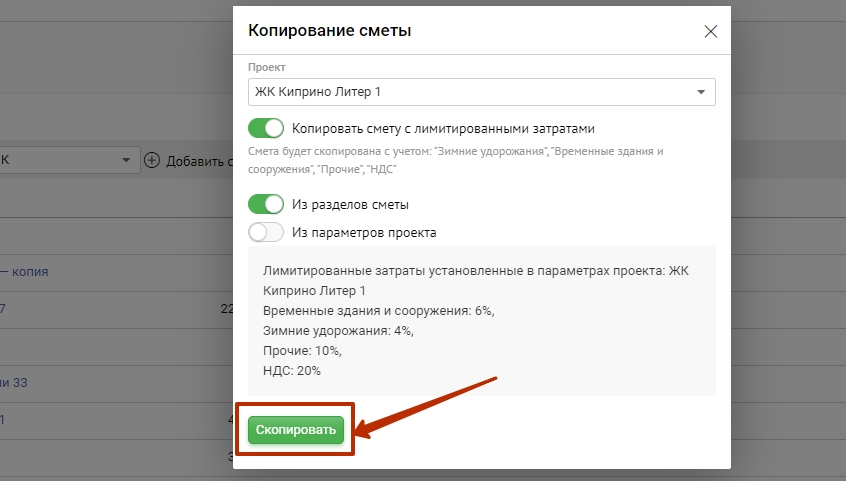Open the Проект dropdown list

pyautogui.click(x=481, y=92)
